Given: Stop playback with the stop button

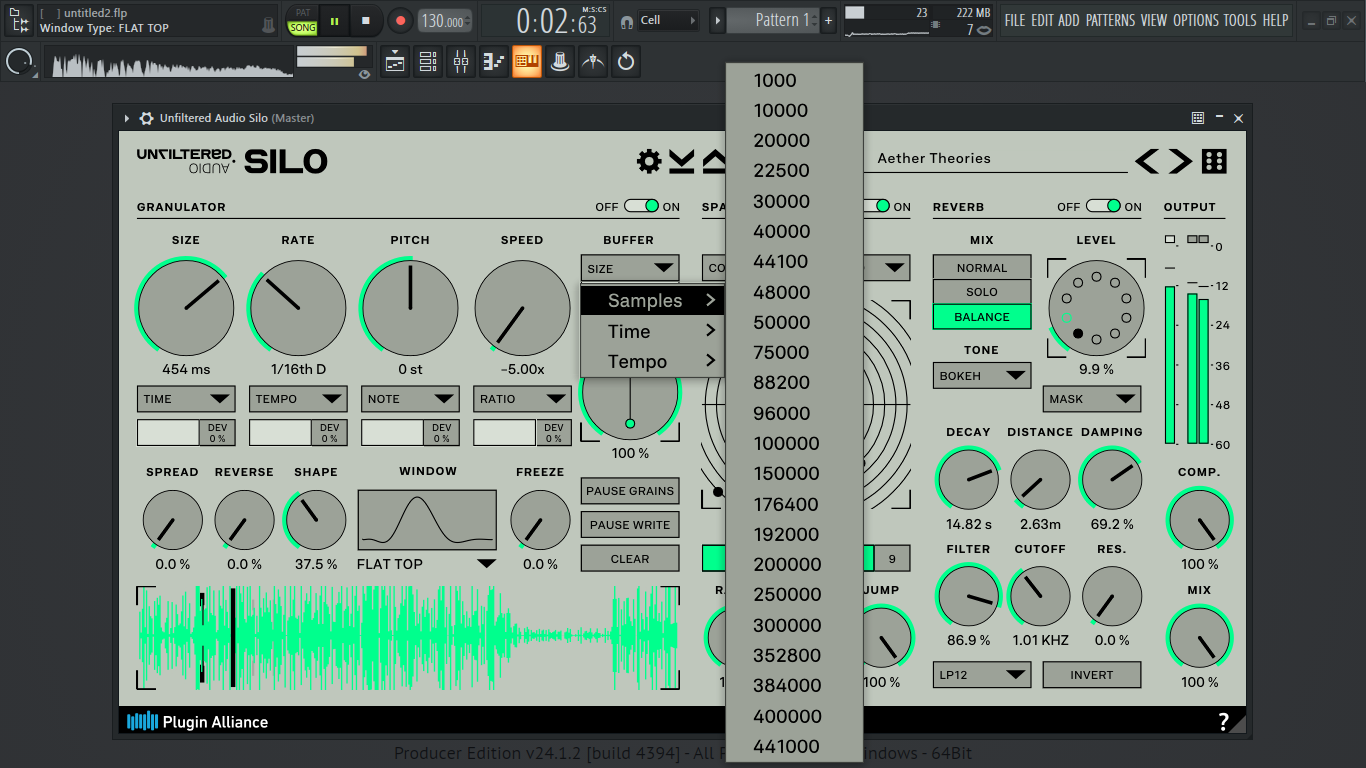Looking at the screenshot, I should click(x=366, y=20).
